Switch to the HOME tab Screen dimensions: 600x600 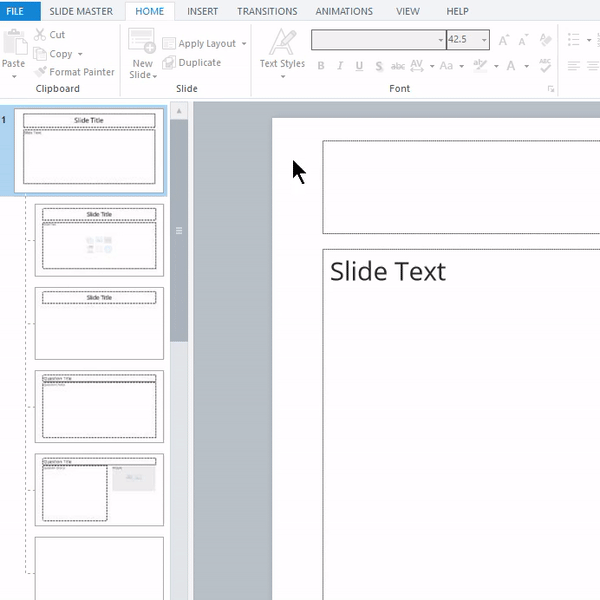coord(150,11)
